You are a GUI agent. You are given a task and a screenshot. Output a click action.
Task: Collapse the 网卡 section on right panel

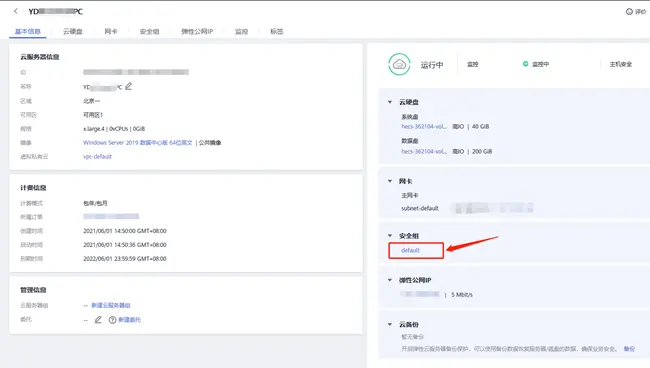point(390,181)
